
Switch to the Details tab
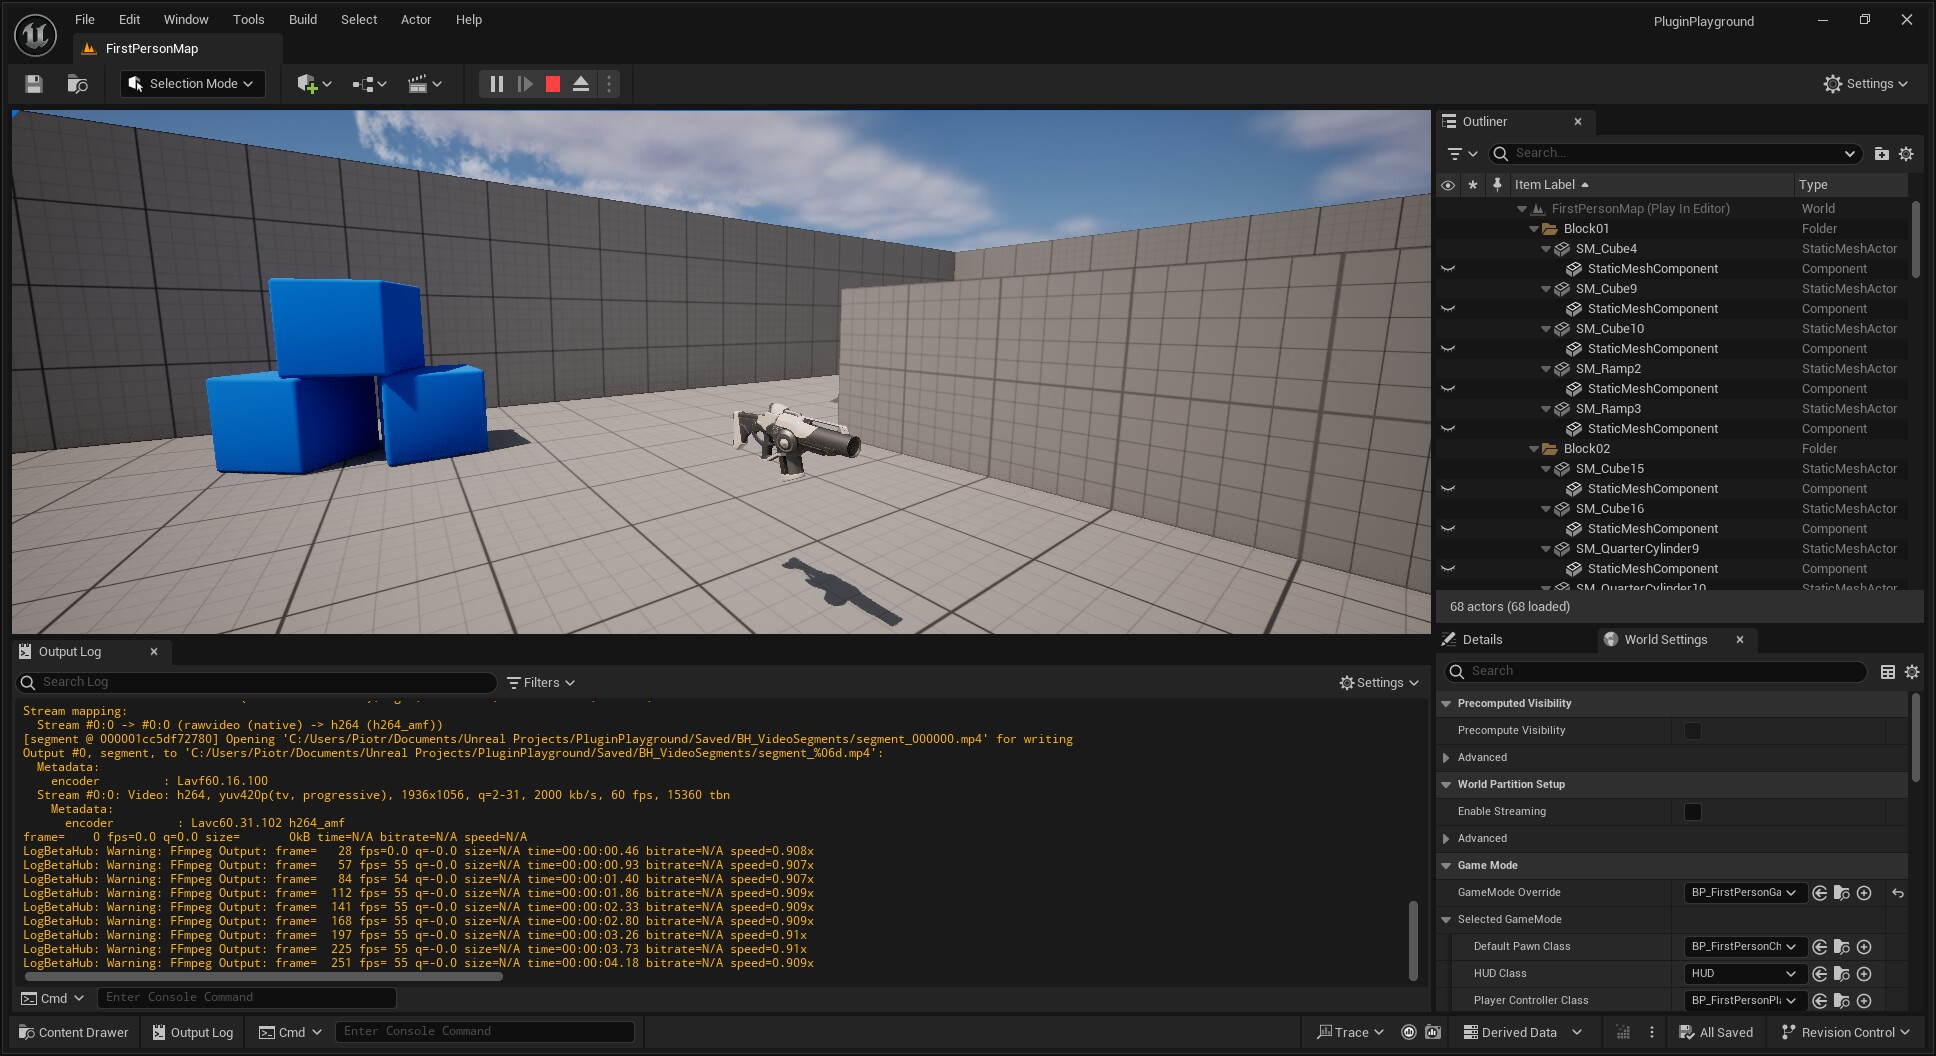[x=1481, y=640]
